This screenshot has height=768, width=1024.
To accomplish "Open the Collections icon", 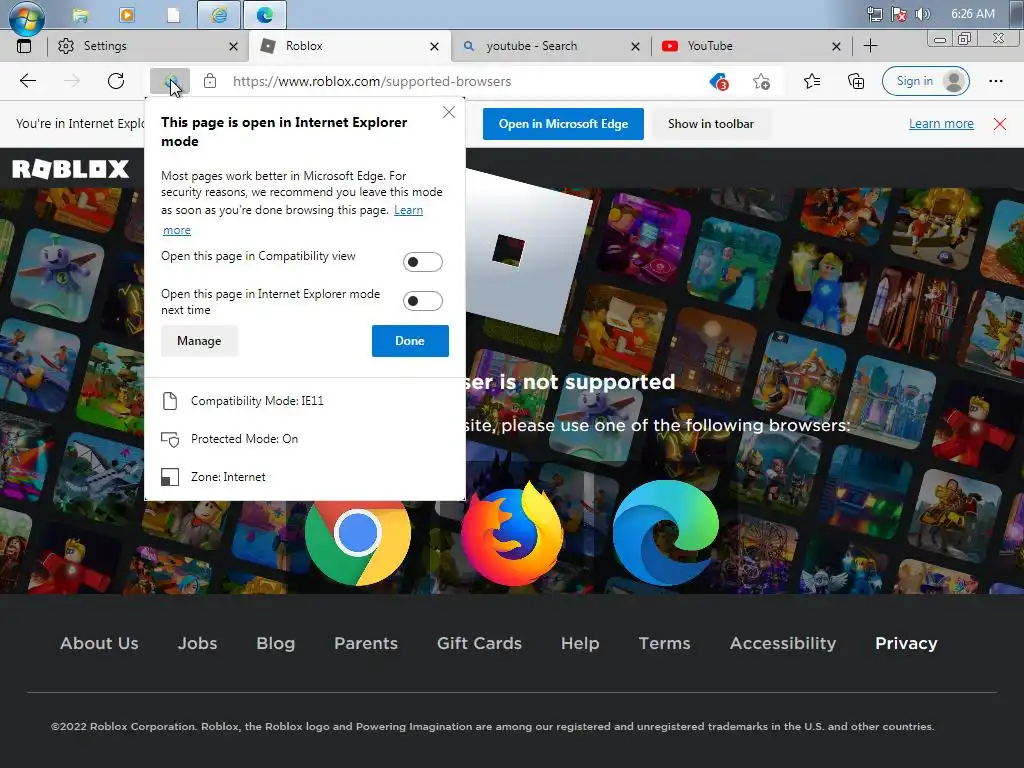I will tap(856, 81).
